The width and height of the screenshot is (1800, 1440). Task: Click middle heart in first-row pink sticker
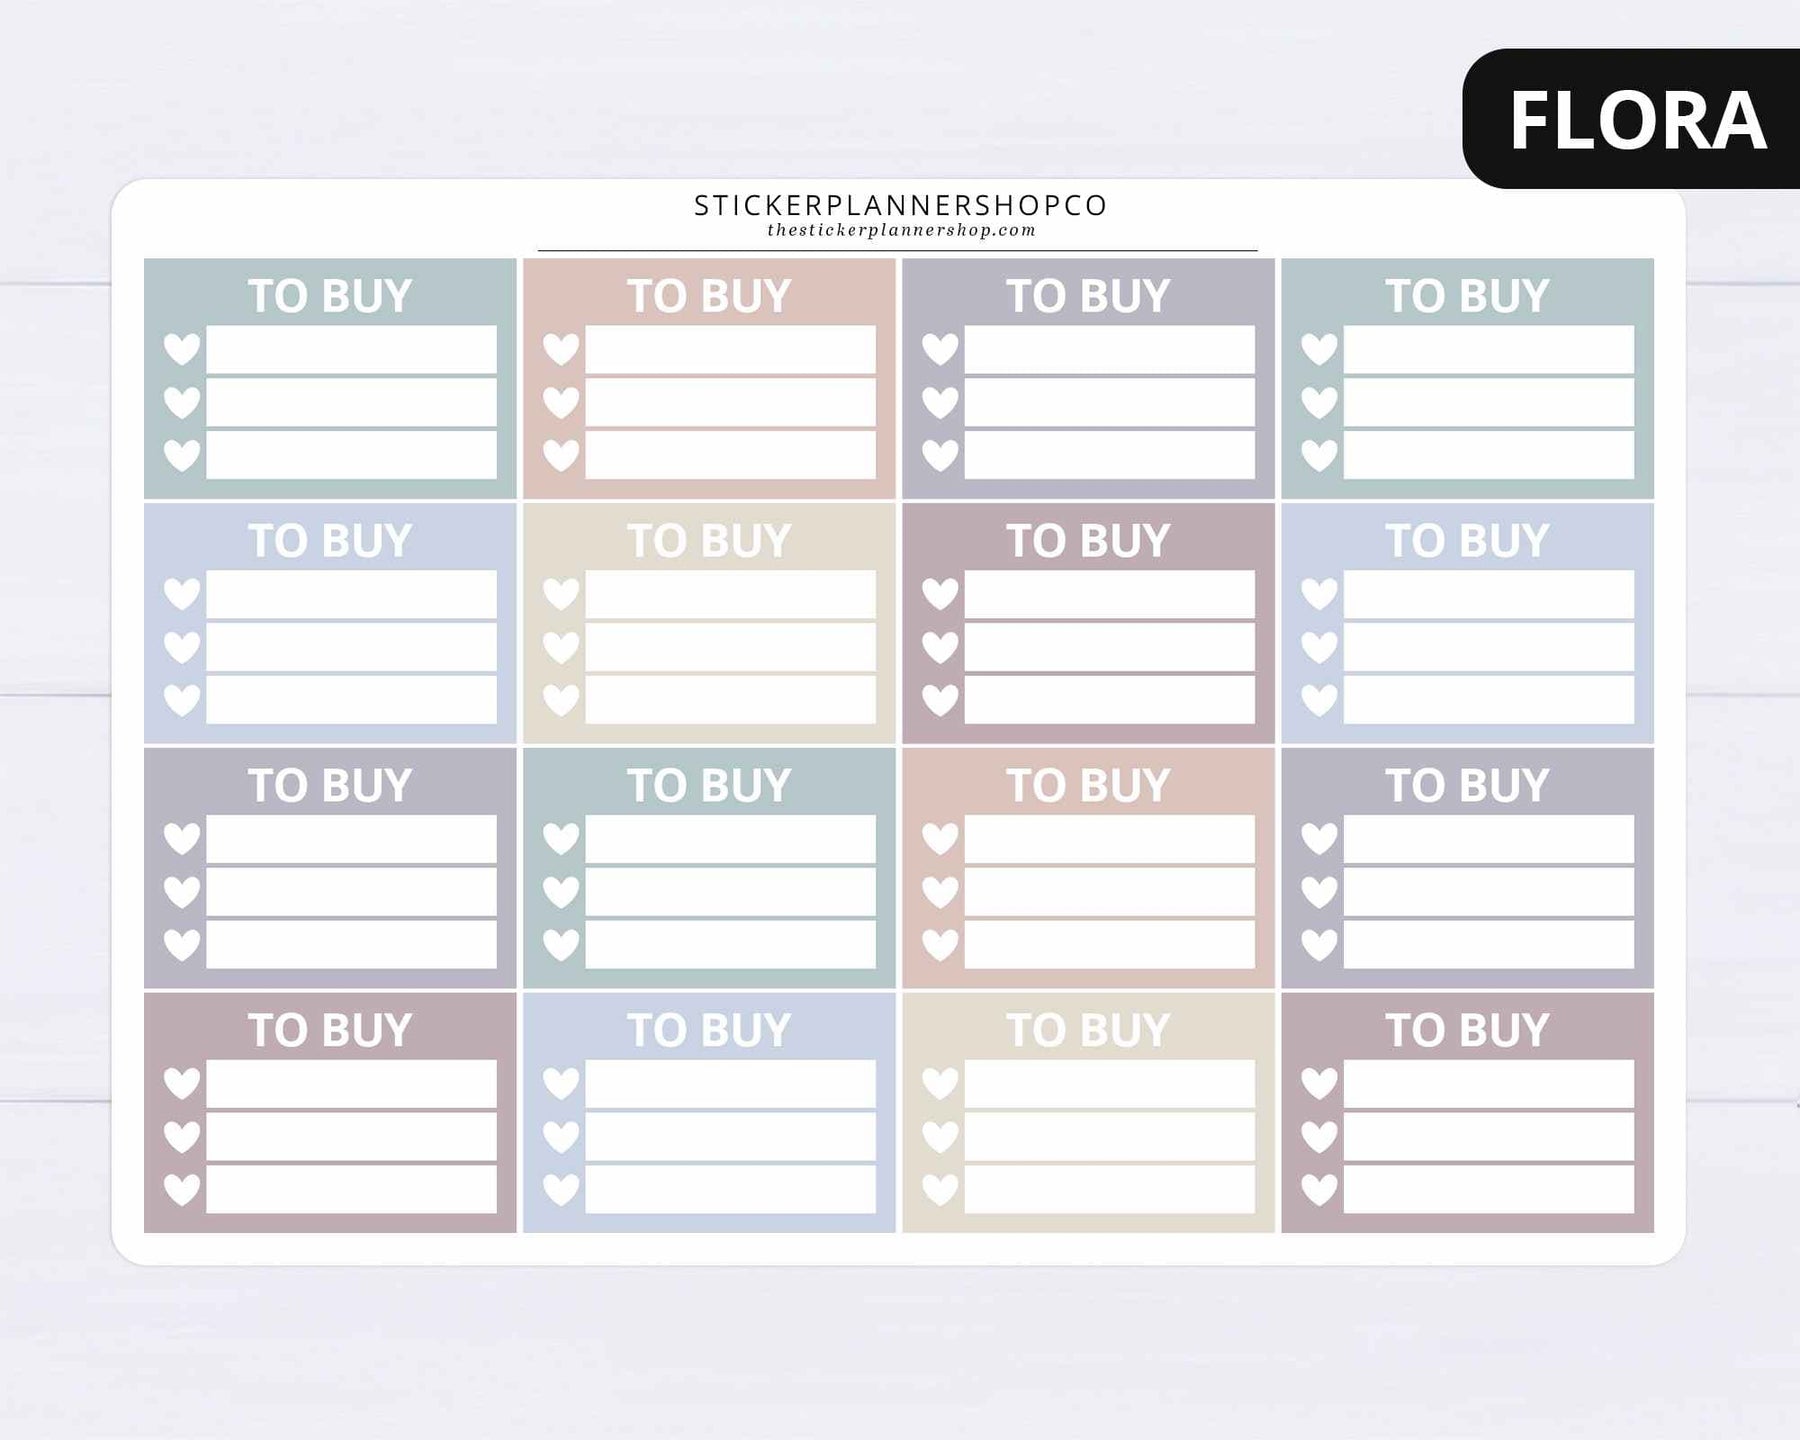click(x=561, y=402)
